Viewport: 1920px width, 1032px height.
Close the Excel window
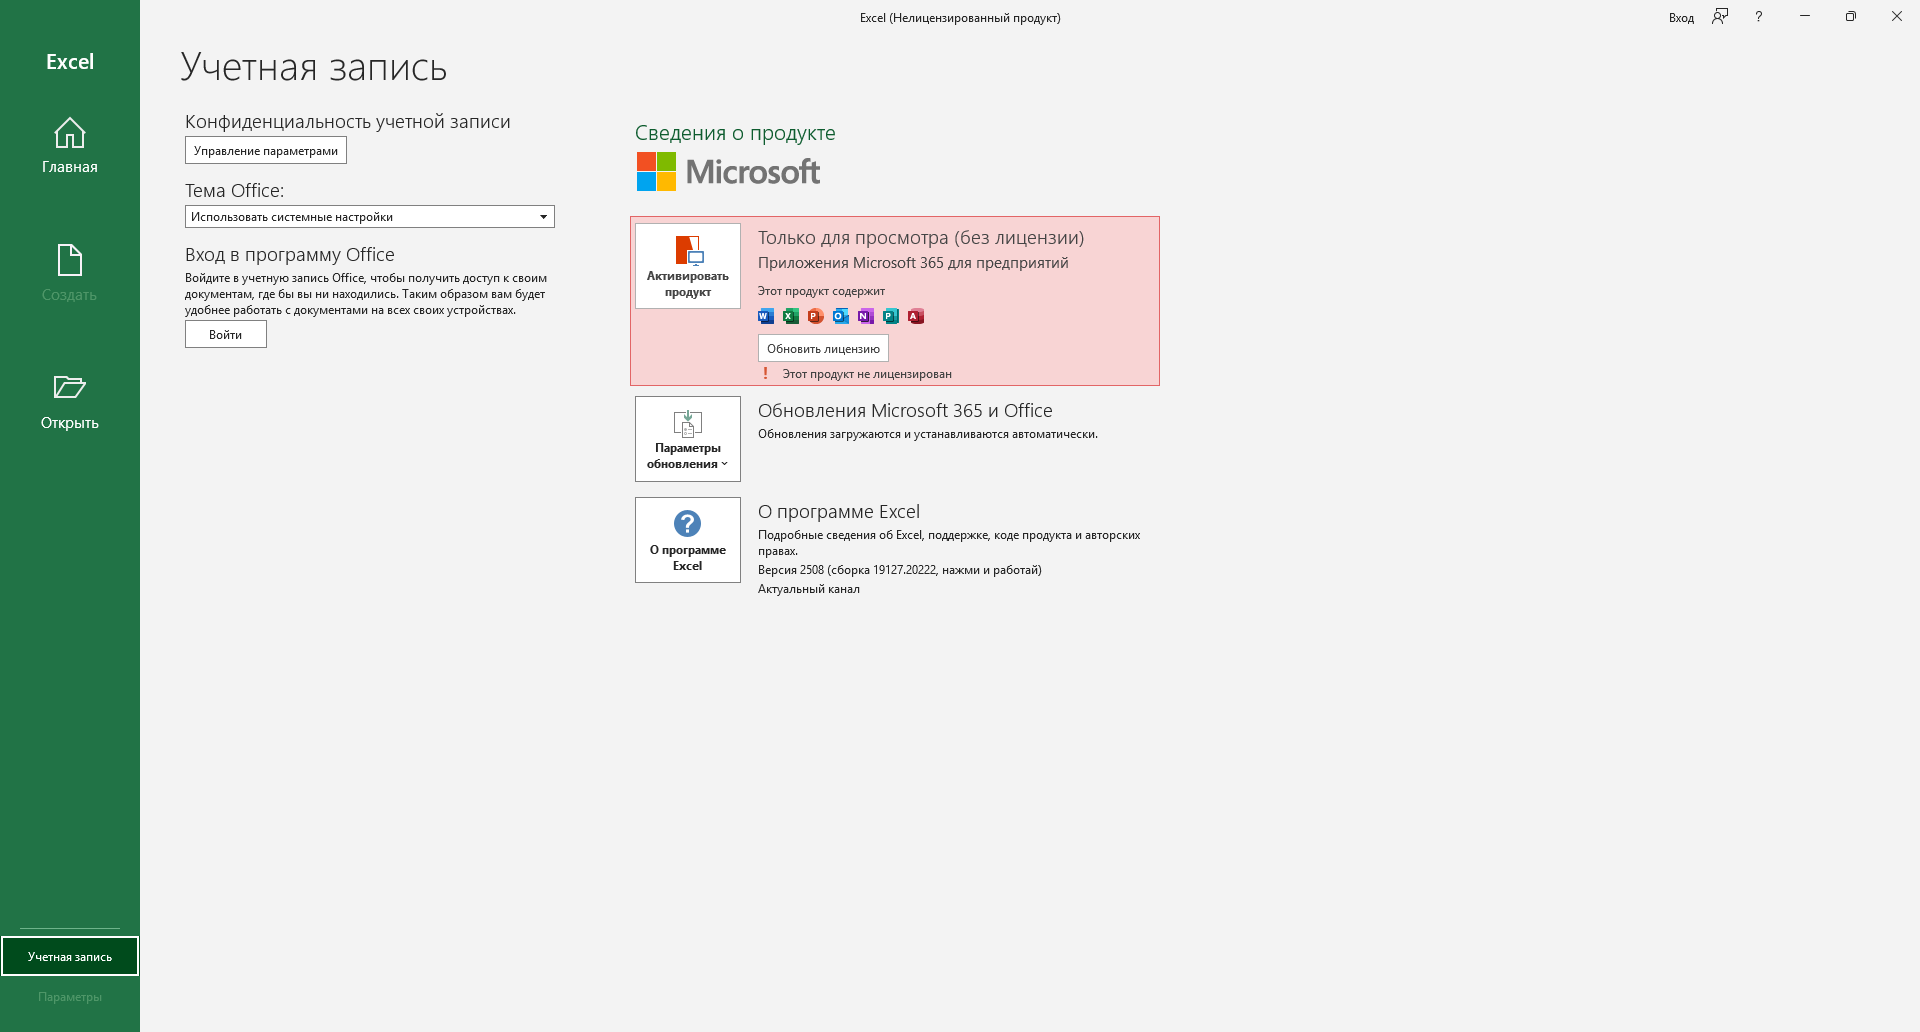(x=1897, y=16)
